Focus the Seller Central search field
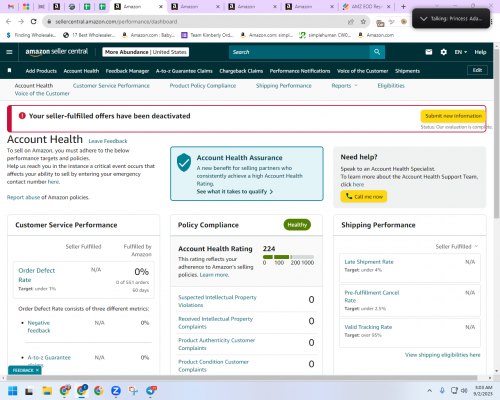 coord(299,52)
